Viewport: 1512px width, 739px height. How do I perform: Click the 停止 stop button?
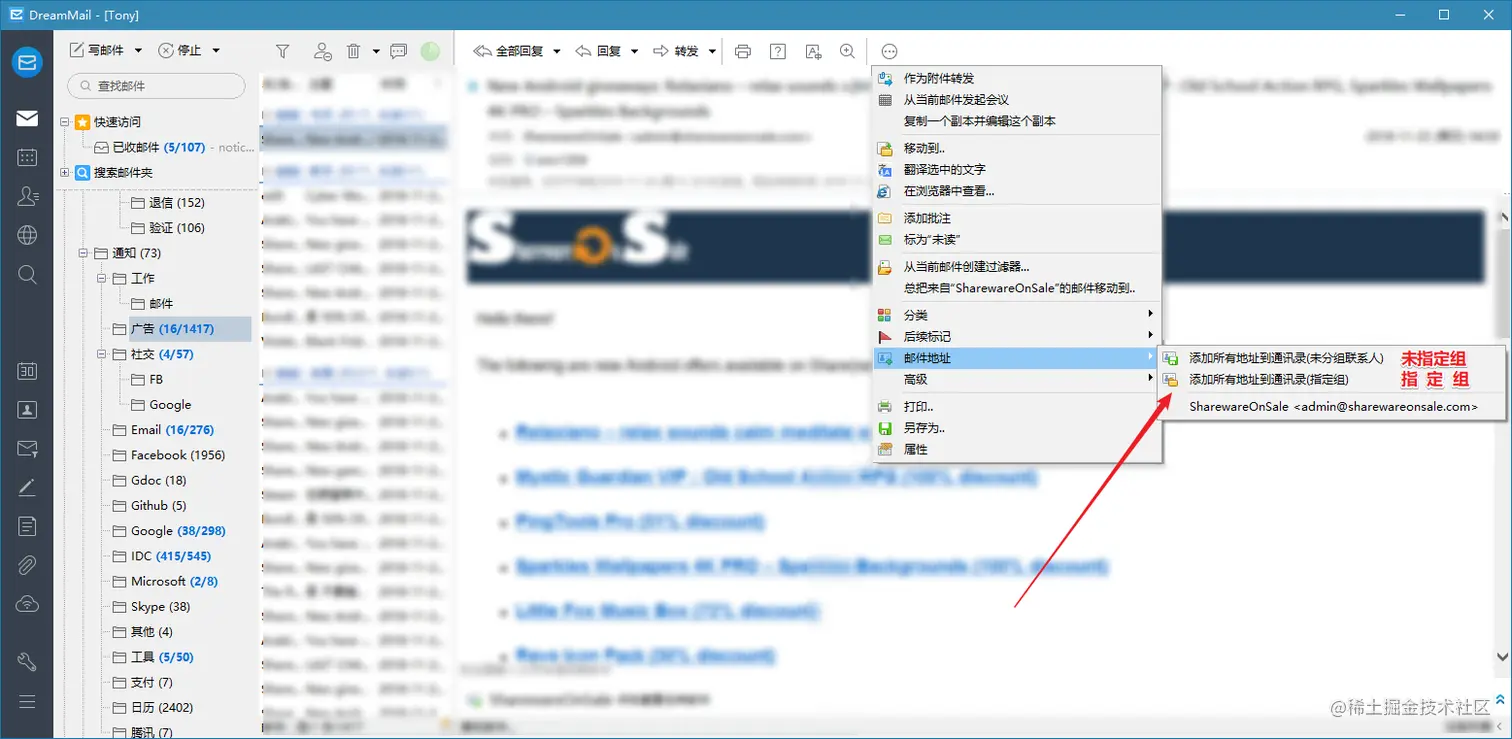click(181, 51)
